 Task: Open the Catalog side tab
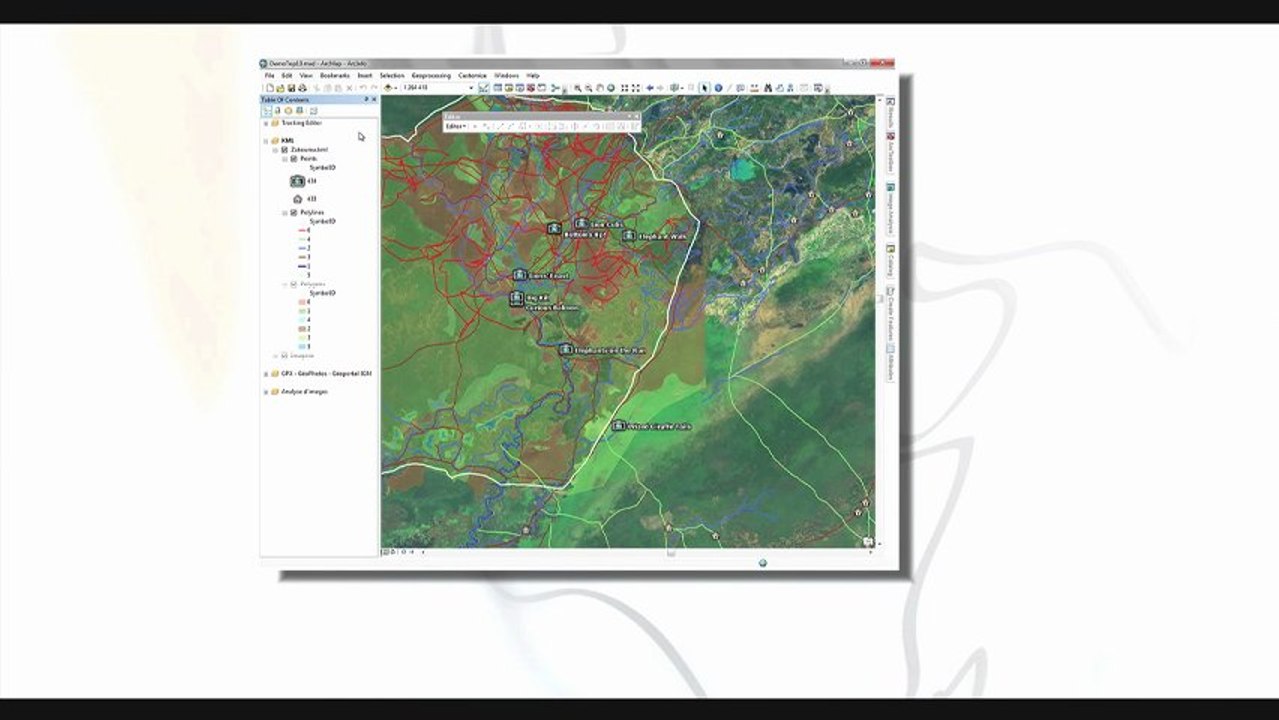[x=890, y=261]
